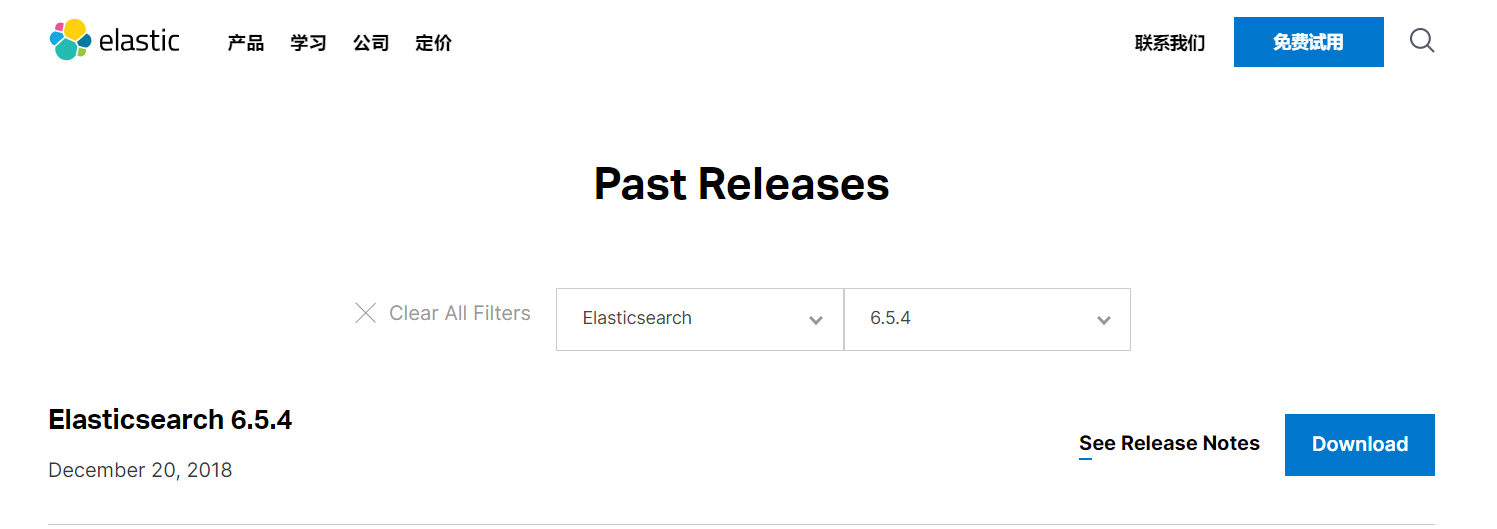Click the December 20, 2018 release date
Screen dimensions: 1497x529
[140, 470]
